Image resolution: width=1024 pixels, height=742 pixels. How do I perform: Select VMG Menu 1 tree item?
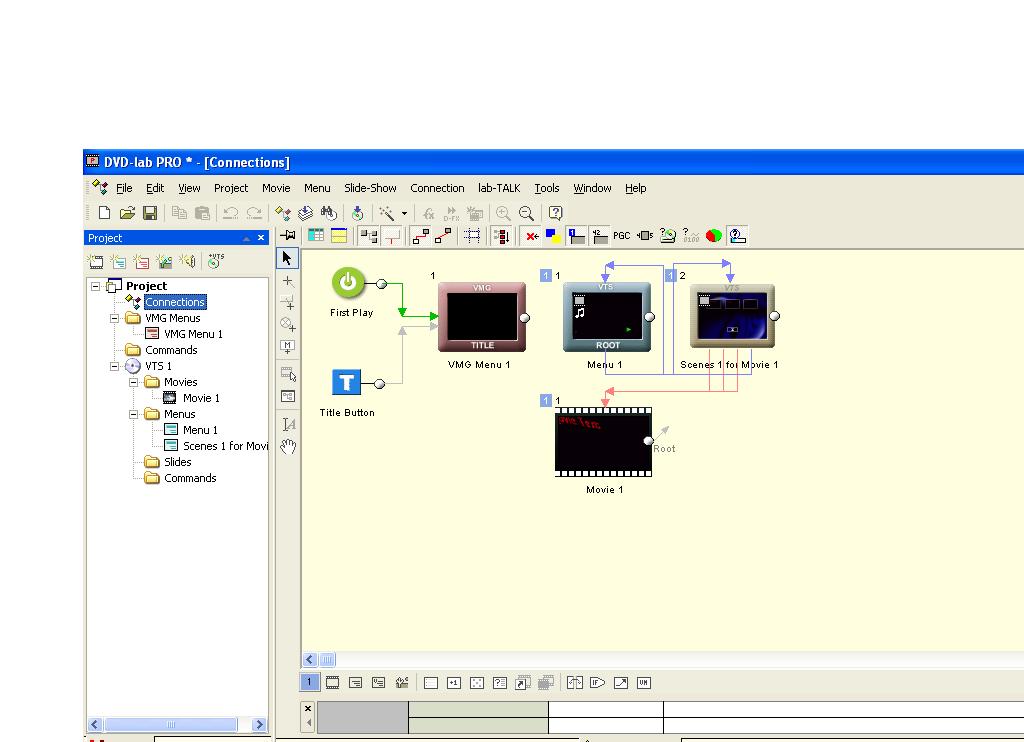pyautogui.click(x=193, y=334)
